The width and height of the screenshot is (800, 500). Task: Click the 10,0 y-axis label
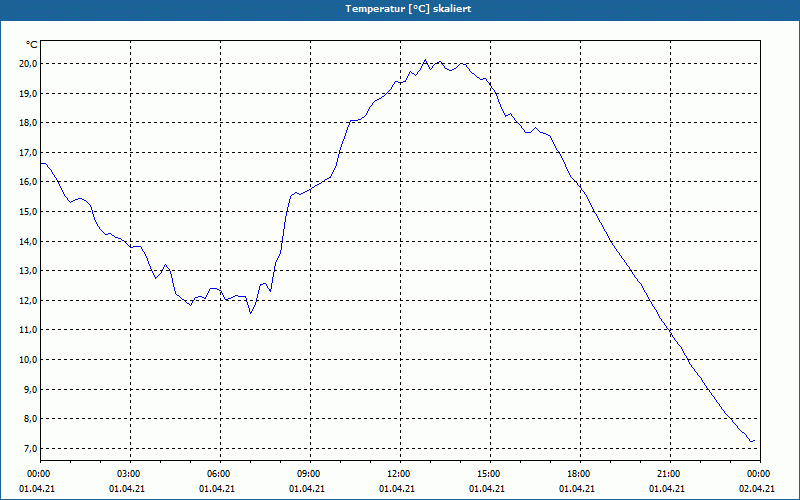pos(28,359)
